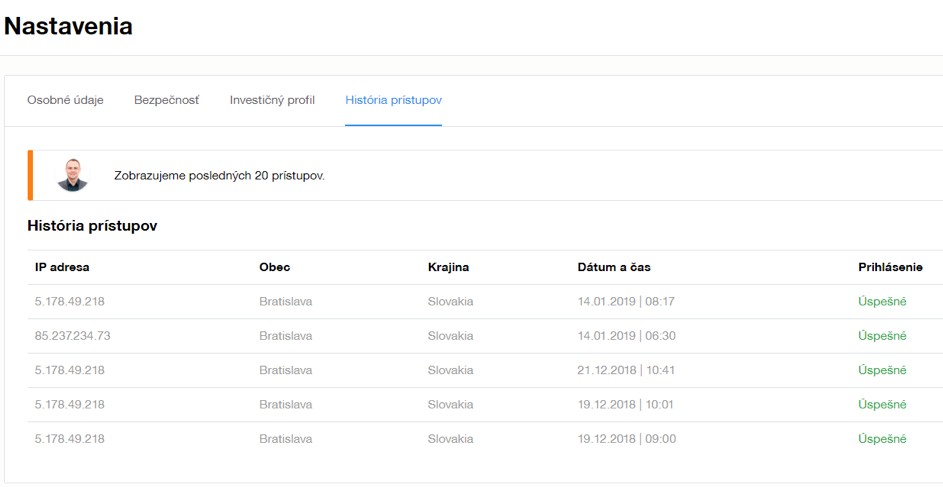This screenshot has height=487, width=943.
Task: Click the 19.12.2018 | 10:01 date entry
Action: point(626,405)
